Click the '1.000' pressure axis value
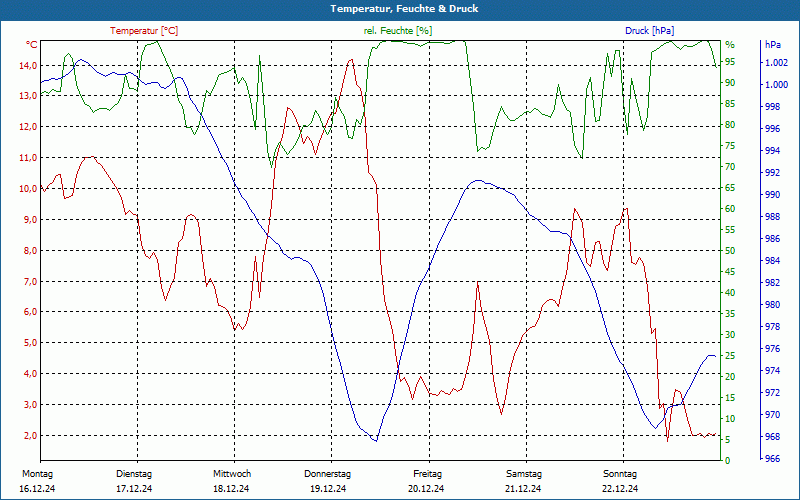Image resolution: width=800 pixels, height=500 pixels. (776, 85)
